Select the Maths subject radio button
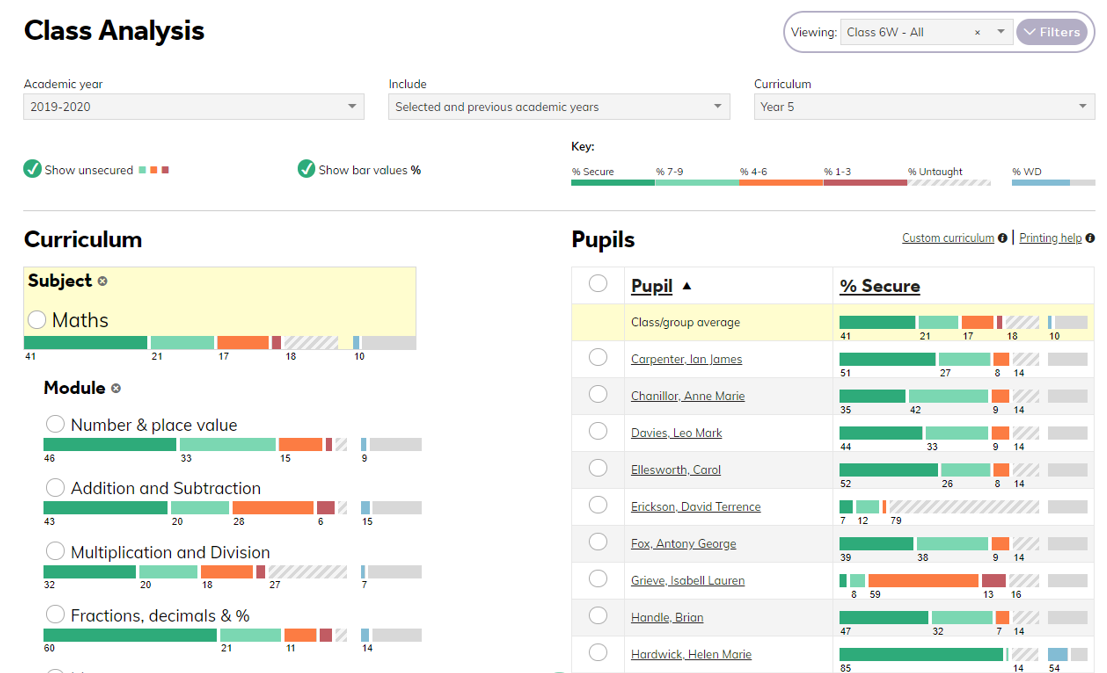Image resolution: width=1107 pixels, height=673 pixels. pyautogui.click(x=37, y=320)
